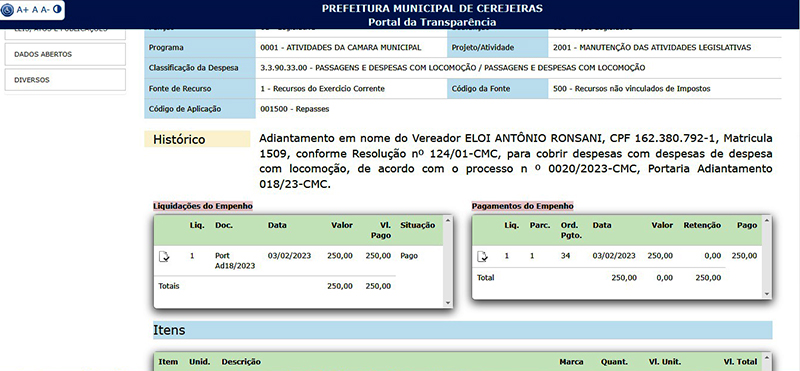This screenshot has width=800, height=371.
Task: Reset font size with the plain A
Action: pyautogui.click(x=35, y=9)
